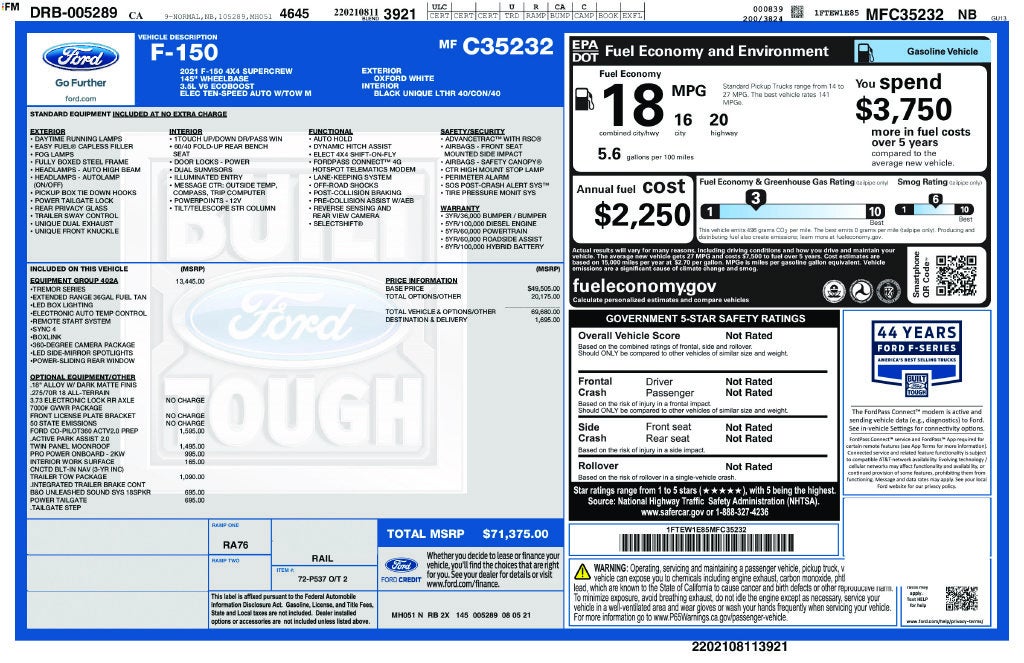
Task: Click the Smartphone QR Code in the EPA label
Action: click(956, 276)
